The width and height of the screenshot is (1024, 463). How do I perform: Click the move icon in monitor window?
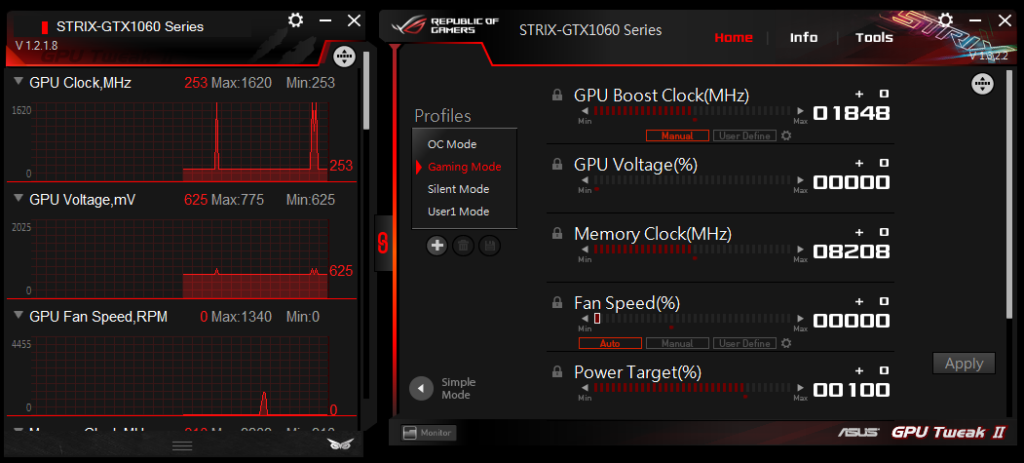click(x=344, y=57)
